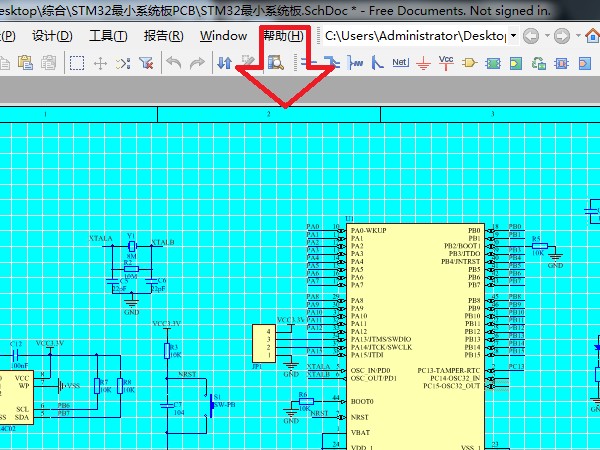This screenshot has width=600, height=450.
Task: Click resistor R8 10K pull-up
Action: pyautogui.click(x=120, y=386)
